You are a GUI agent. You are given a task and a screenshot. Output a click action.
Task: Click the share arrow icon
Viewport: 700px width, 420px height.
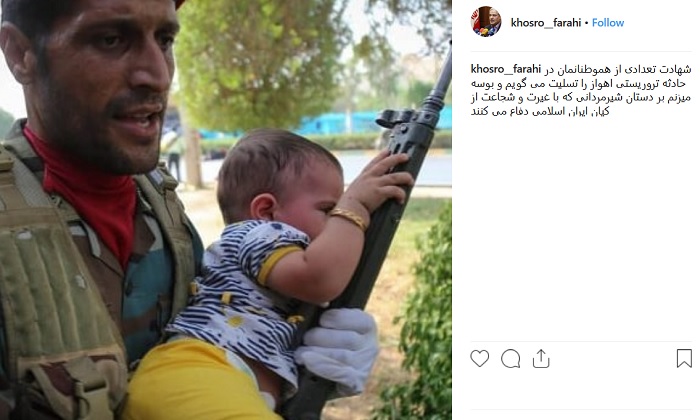coord(541,358)
